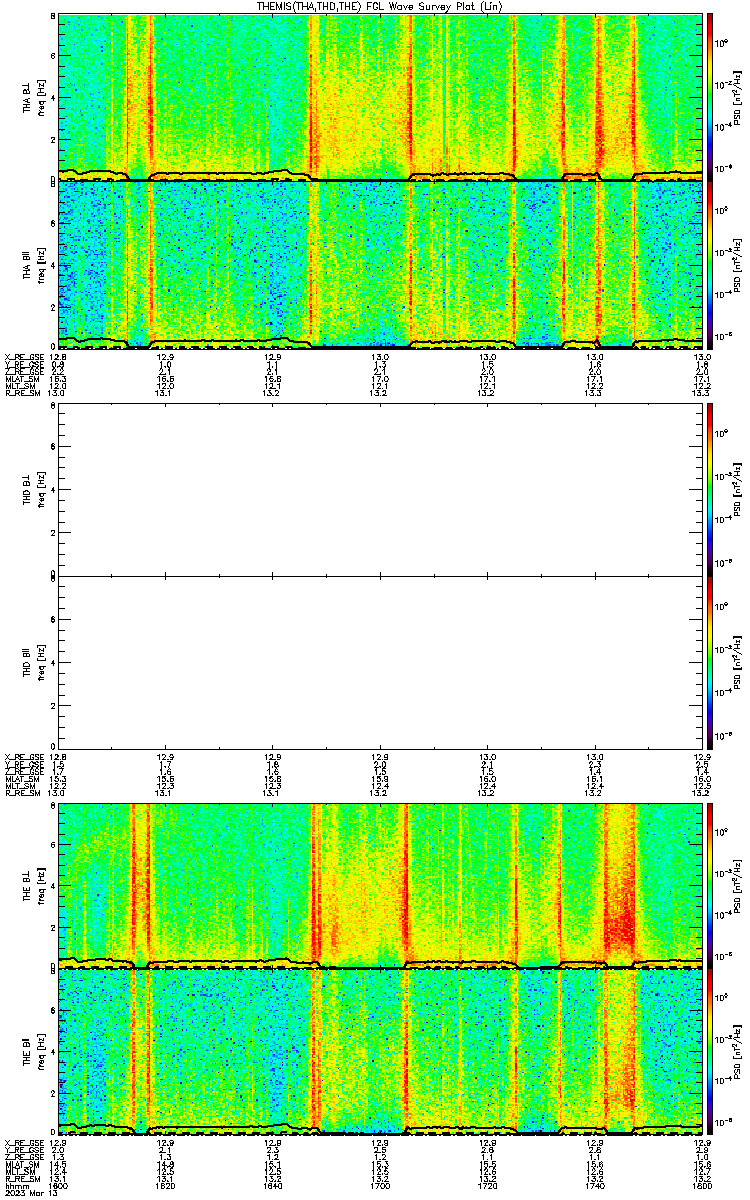Screen dimensions: 750x1200
Task: Select the THE B-parallel spectrogram panel
Action: (380, 1052)
